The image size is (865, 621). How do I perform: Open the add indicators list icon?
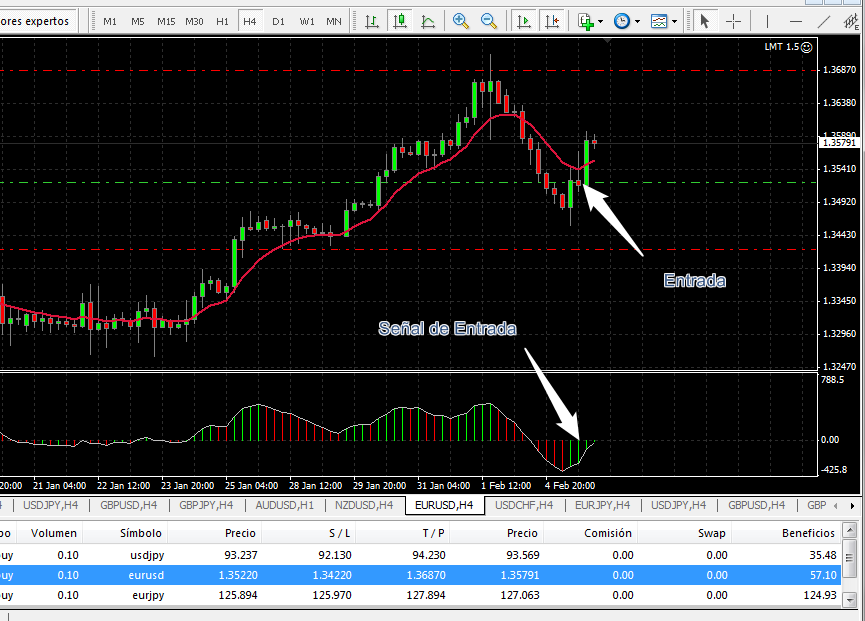tap(585, 22)
